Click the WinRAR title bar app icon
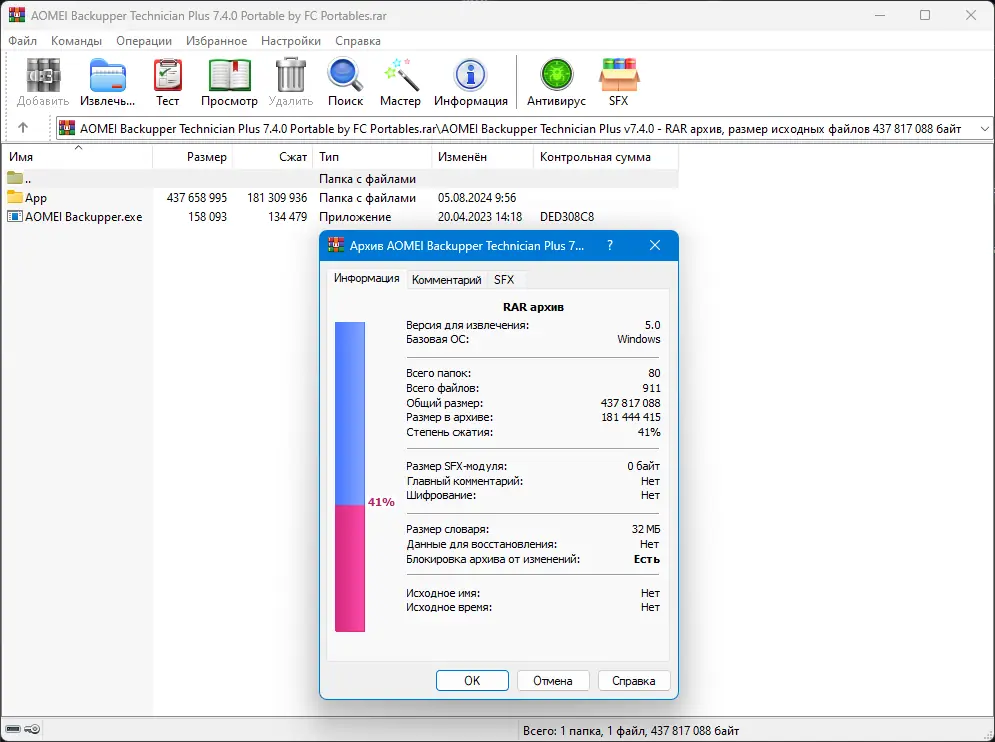Image resolution: width=995 pixels, height=742 pixels. click(x=17, y=15)
